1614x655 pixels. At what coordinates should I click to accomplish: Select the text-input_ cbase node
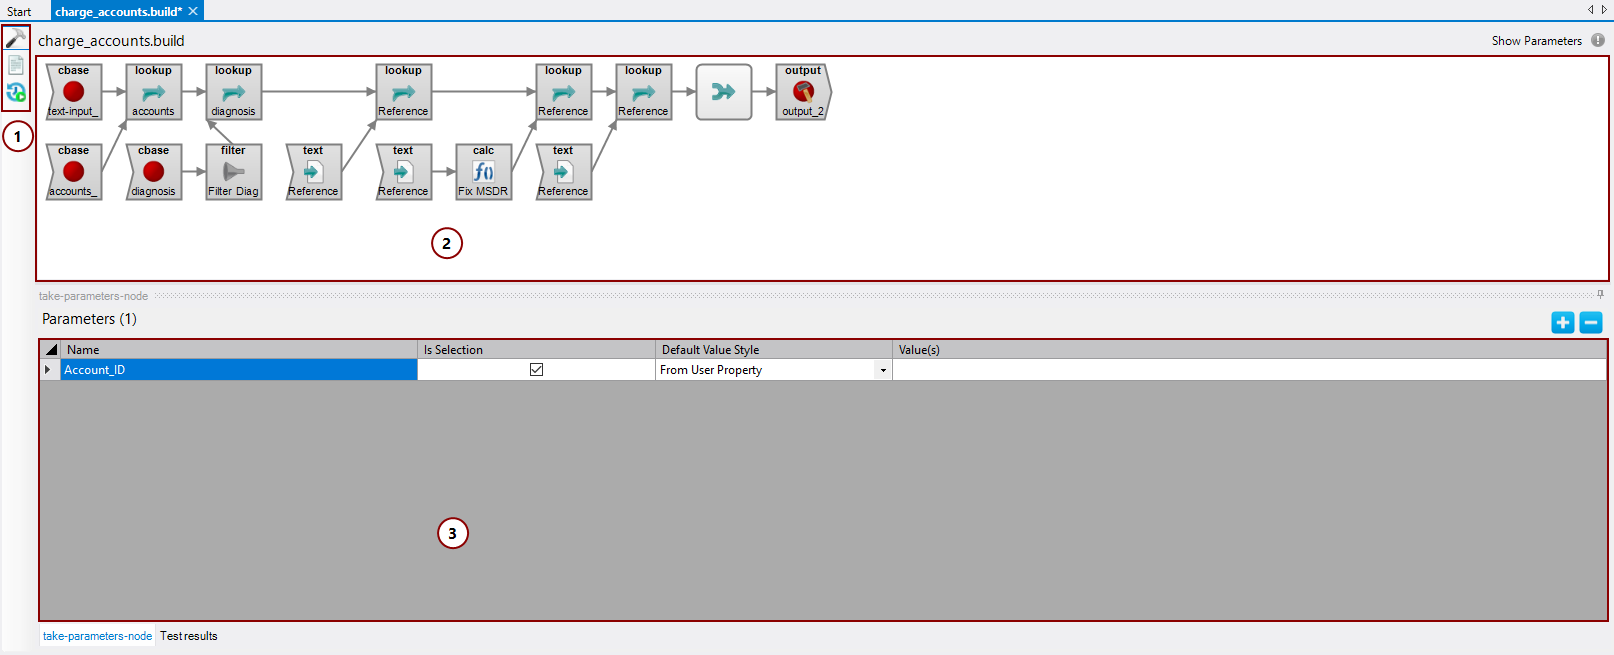coord(73,92)
